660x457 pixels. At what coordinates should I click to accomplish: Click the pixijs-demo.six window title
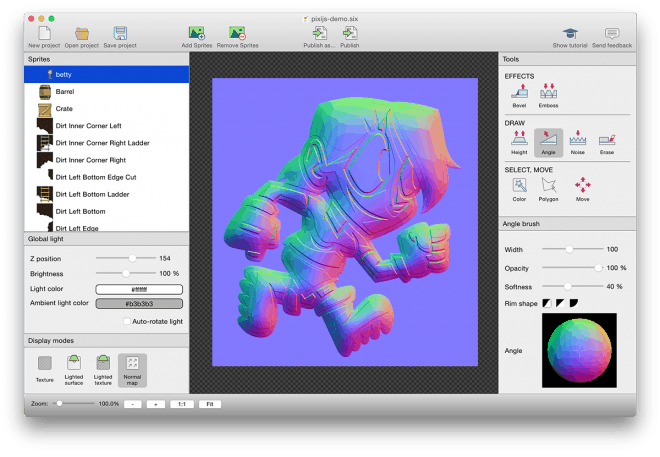[x=335, y=19]
